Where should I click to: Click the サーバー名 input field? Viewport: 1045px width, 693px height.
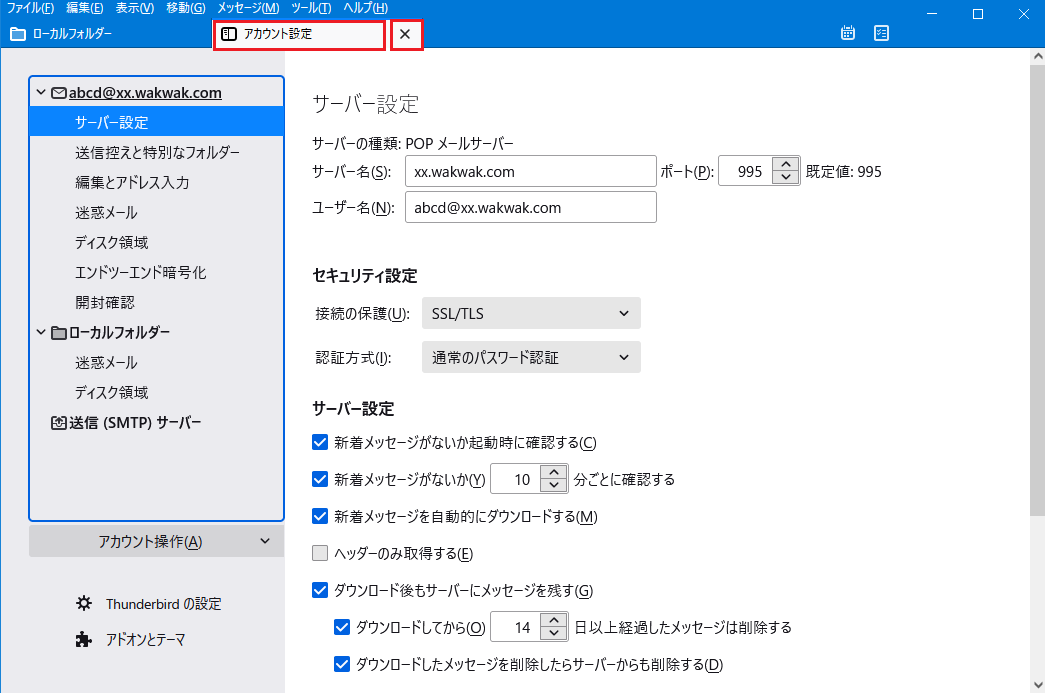(530, 171)
